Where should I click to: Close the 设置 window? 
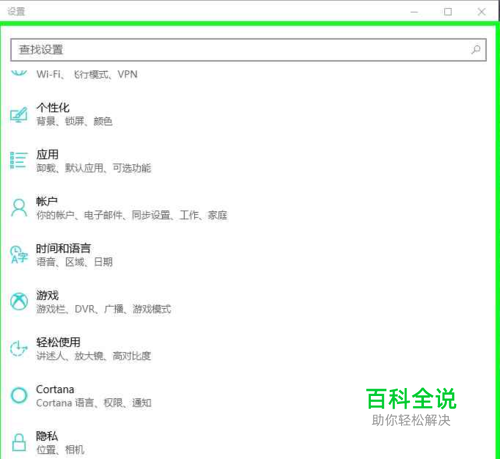pyautogui.click(x=481, y=12)
